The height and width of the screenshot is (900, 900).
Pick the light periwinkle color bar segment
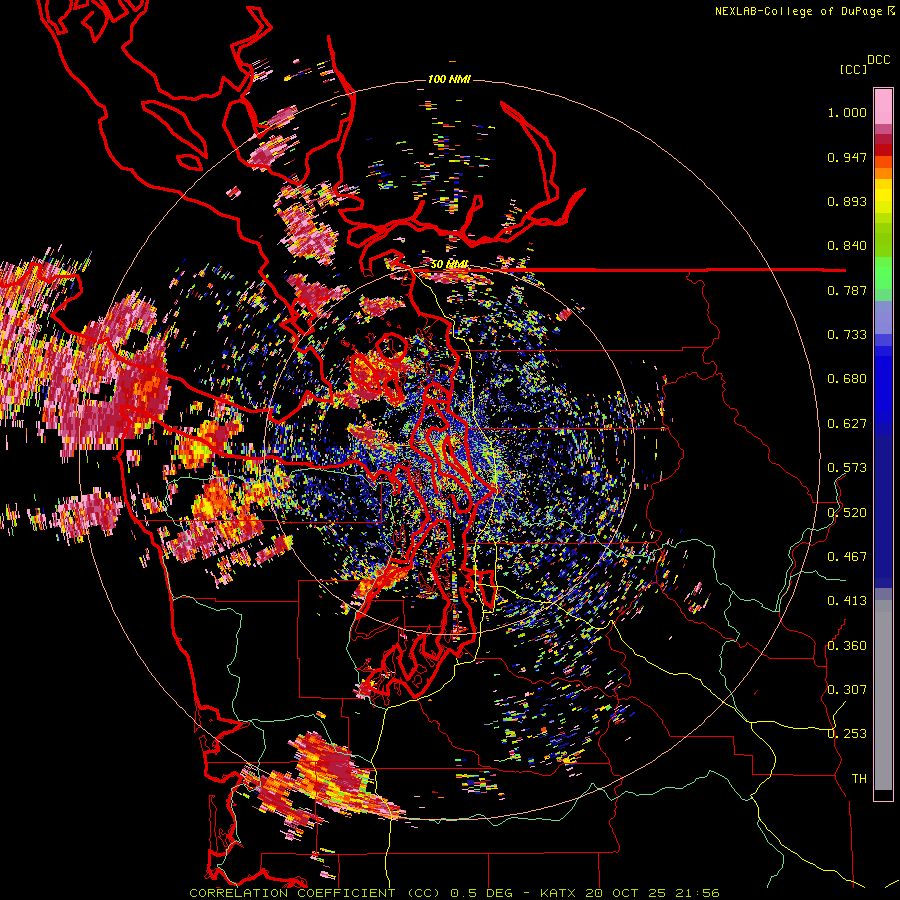tap(883, 317)
